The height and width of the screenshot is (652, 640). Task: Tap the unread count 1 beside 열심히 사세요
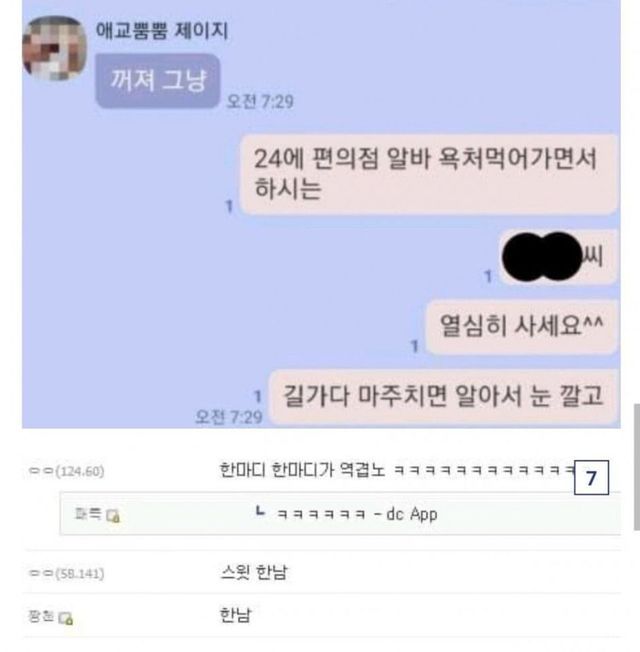(414, 346)
